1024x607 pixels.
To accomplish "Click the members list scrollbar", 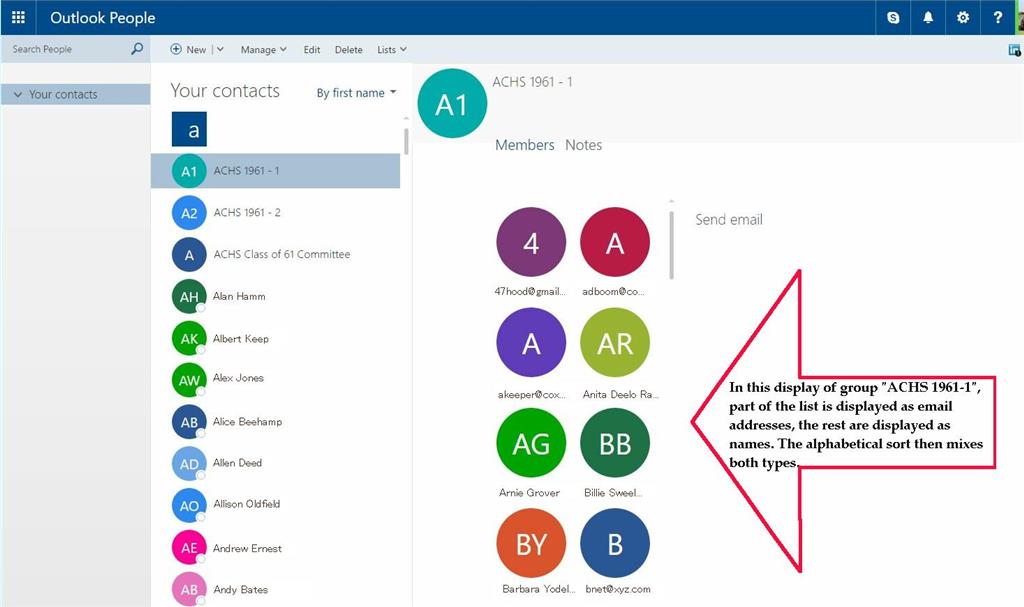I will pos(671,245).
